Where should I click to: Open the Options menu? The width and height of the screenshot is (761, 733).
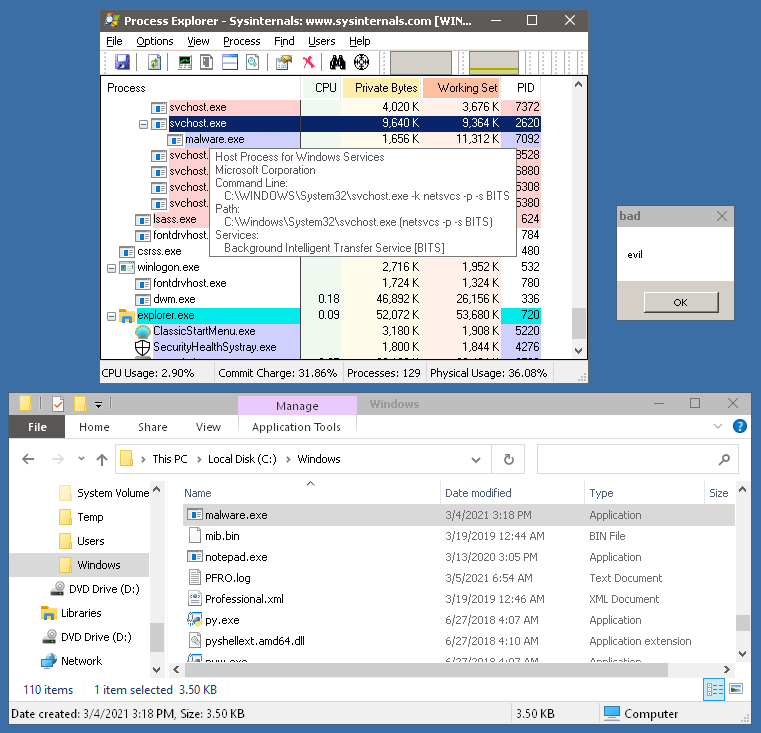(x=155, y=41)
